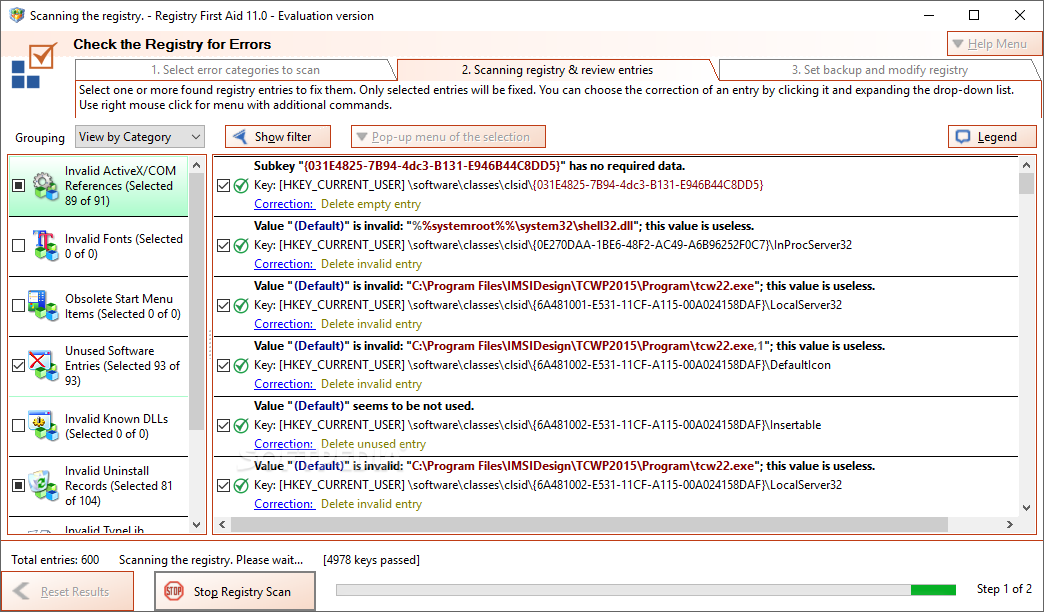Click results list scroll down arrow

[1026, 508]
